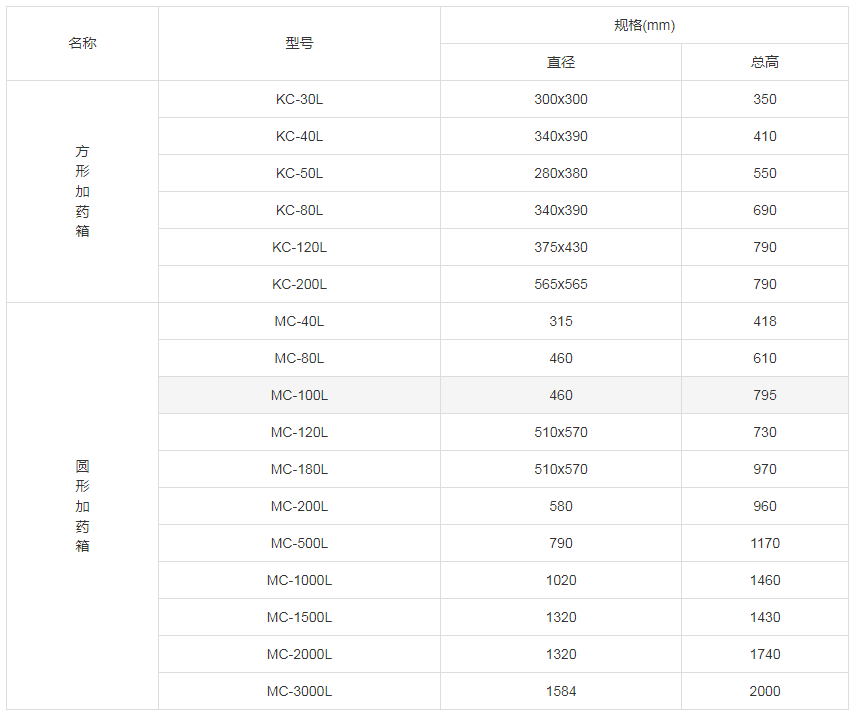
Task: Select the MC-2000L model cell
Action: (299, 654)
